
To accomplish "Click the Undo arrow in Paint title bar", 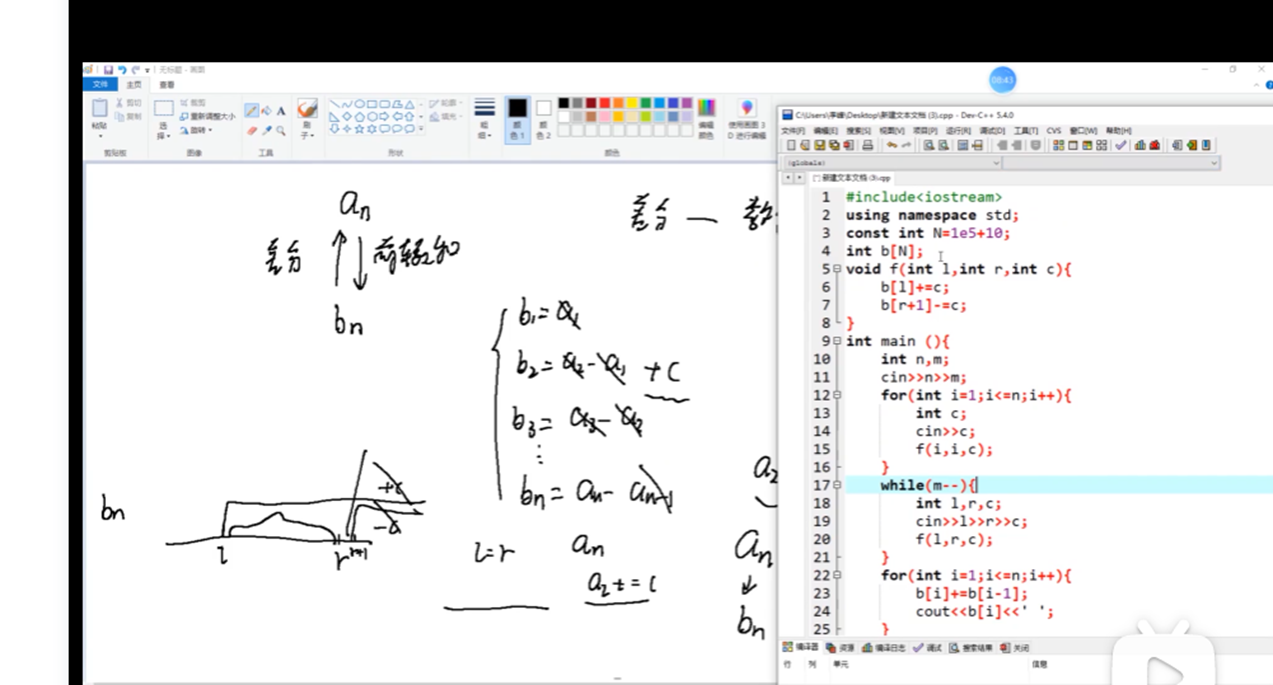I will click(x=122, y=70).
